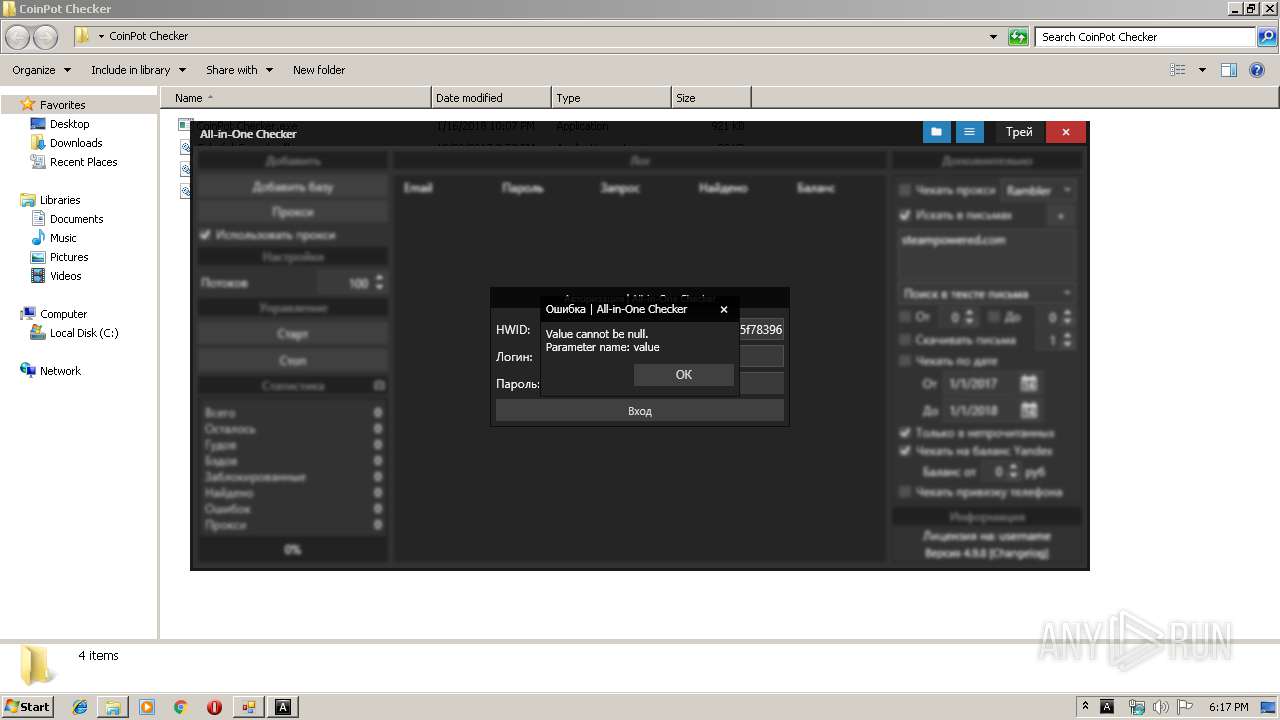Click the Старт button

tap(292, 334)
